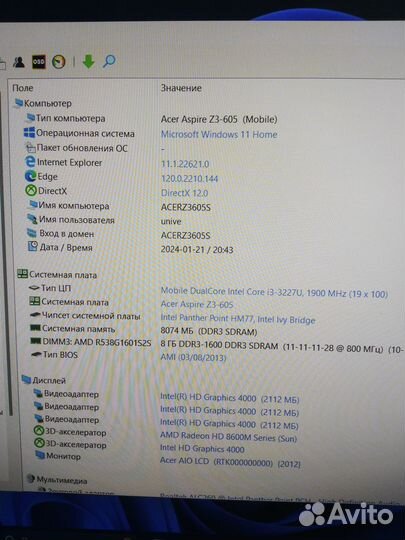Click the Тип BIOS chip icon
This screenshot has height=540, width=405.
click(x=36, y=354)
